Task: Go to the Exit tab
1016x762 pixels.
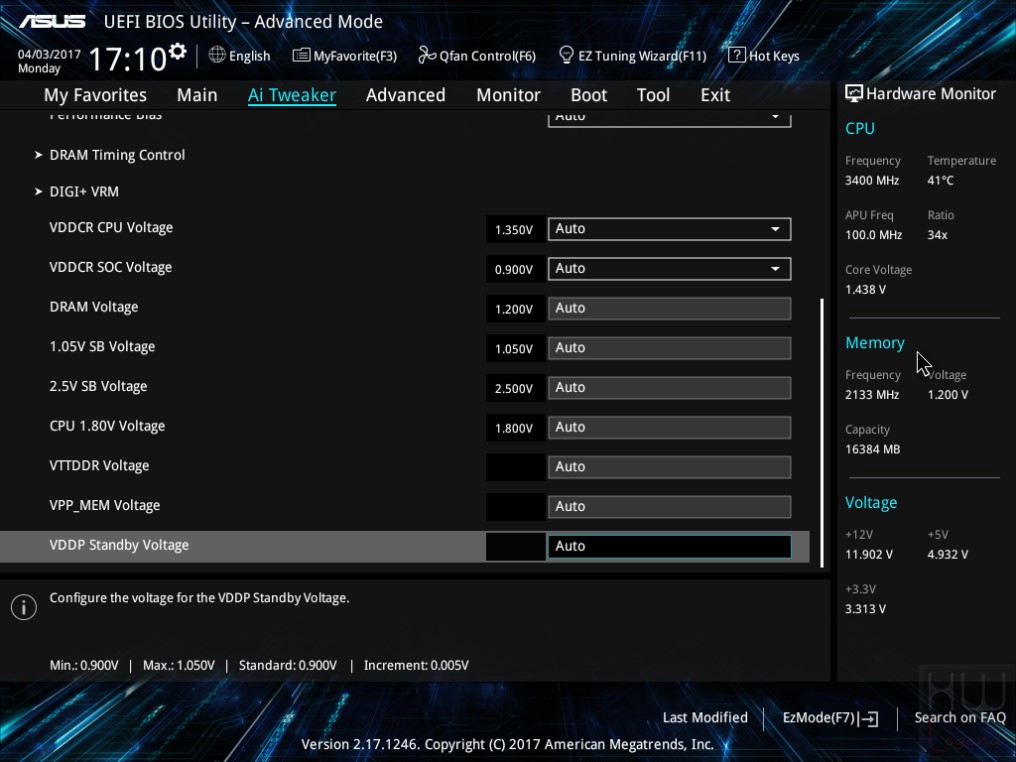Action: click(x=715, y=95)
